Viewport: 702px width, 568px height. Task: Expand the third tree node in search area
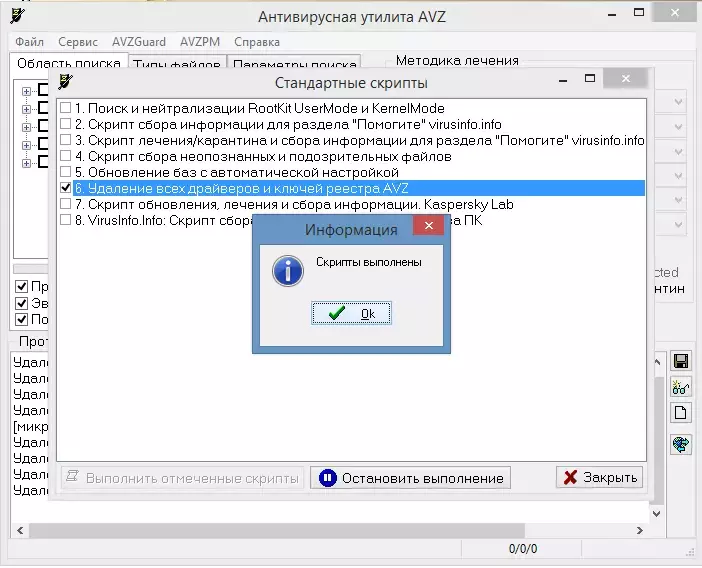(26, 128)
